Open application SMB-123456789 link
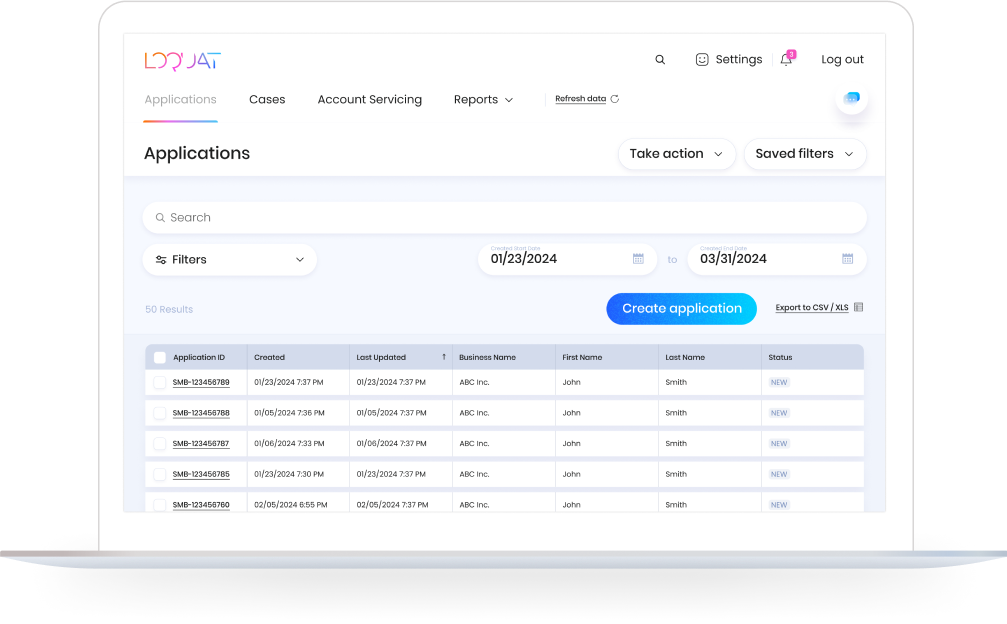 (x=201, y=383)
